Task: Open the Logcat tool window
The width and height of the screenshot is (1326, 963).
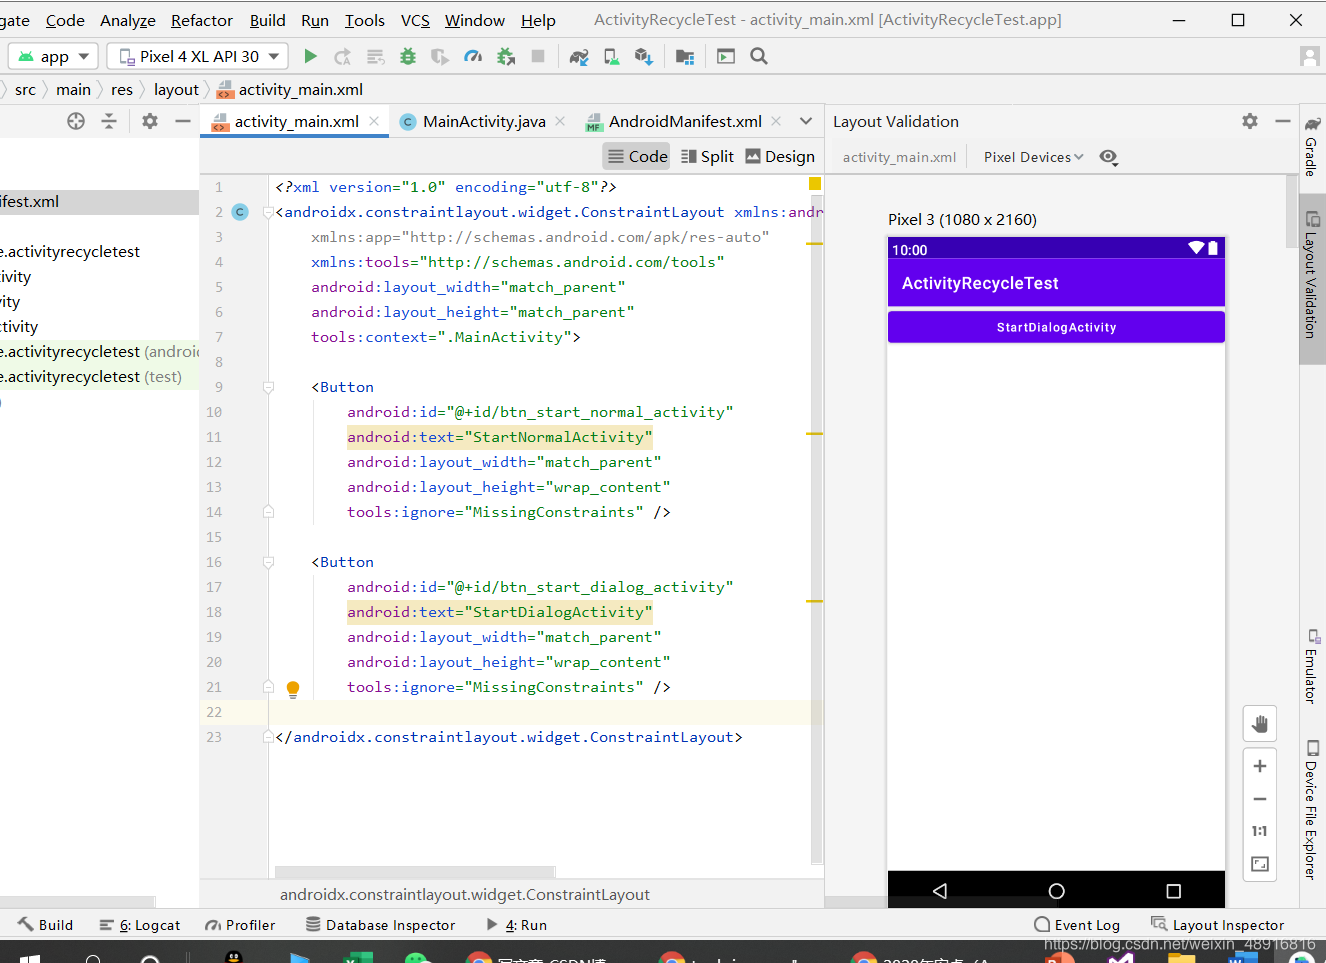Action: [140, 925]
